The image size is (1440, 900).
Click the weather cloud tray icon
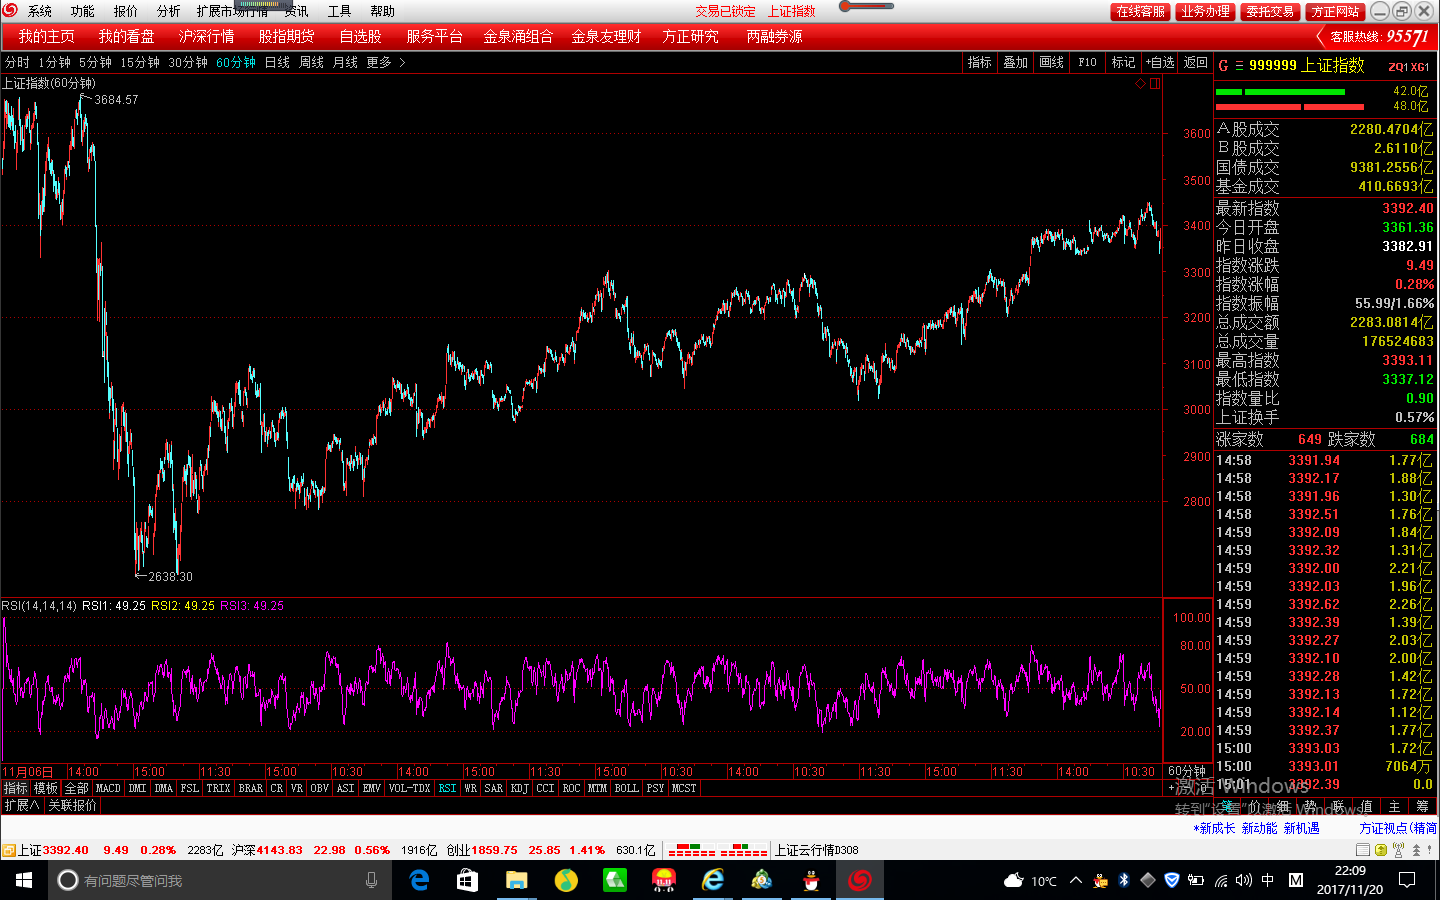coord(1014,880)
